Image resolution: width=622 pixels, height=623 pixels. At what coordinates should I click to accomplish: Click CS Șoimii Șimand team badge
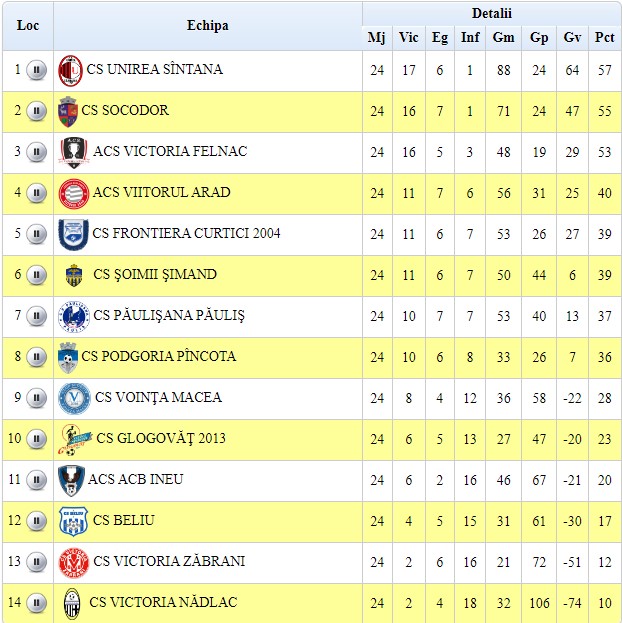click(x=73, y=275)
